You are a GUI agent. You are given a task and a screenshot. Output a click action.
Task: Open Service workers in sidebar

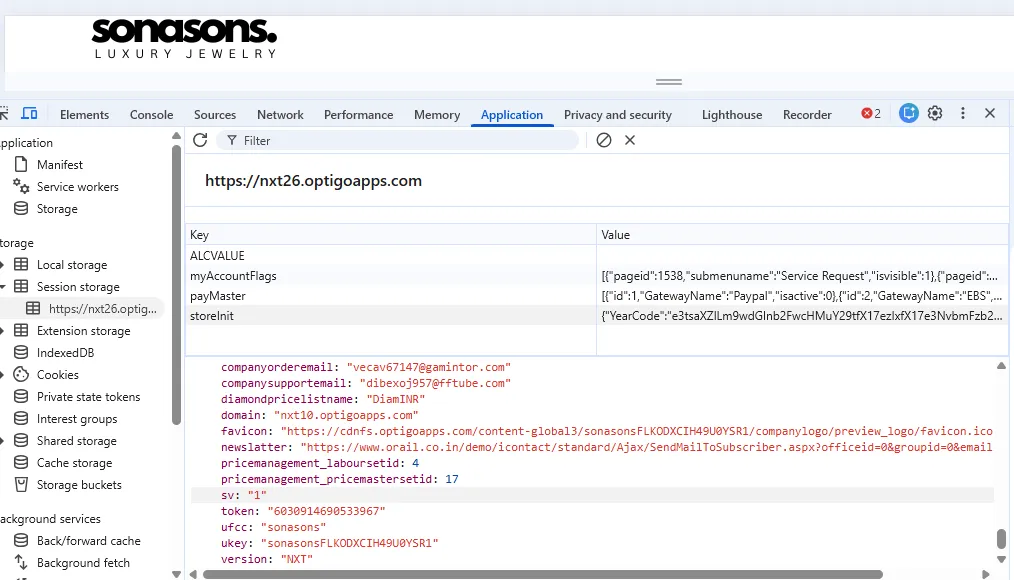[x=77, y=187]
